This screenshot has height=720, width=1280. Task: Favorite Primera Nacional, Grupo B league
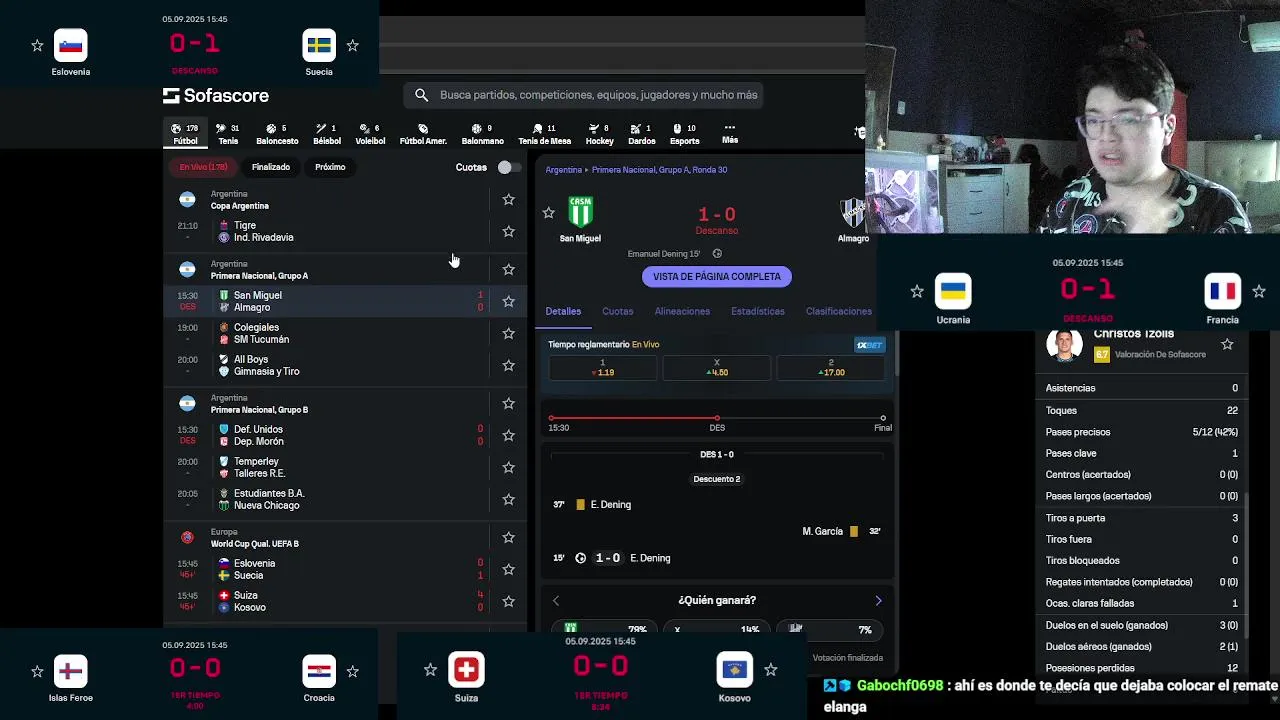(508, 403)
